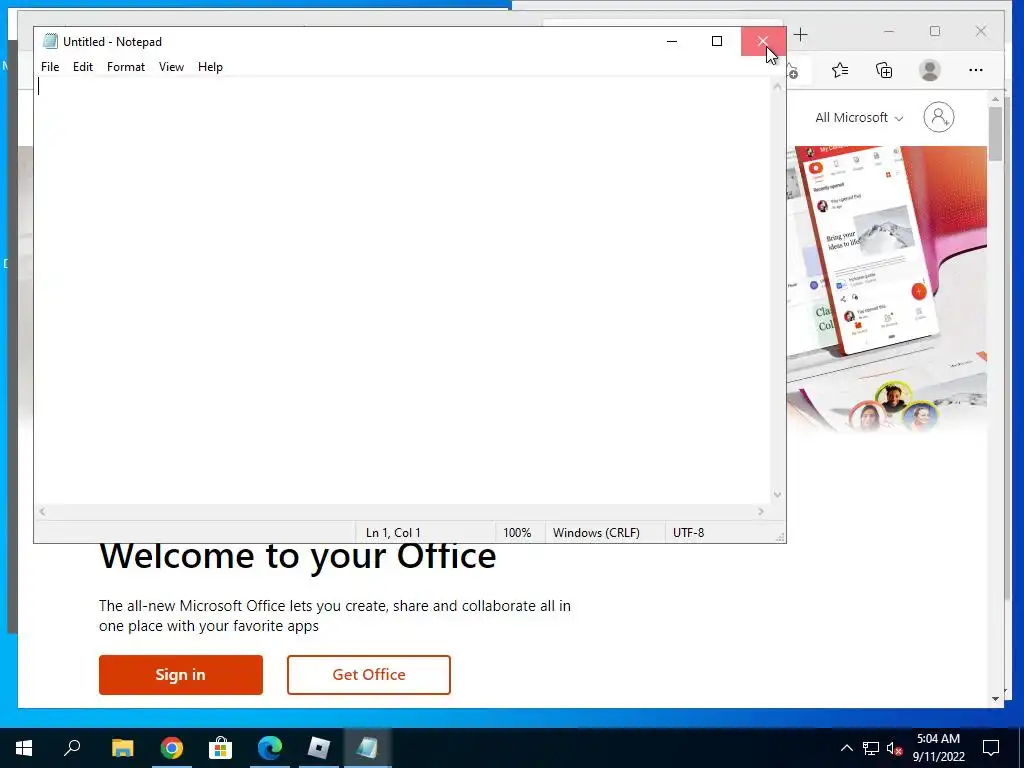
Task: Open the Action Center notifications icon
Action: pyautogui.click(x=991, y=748)
